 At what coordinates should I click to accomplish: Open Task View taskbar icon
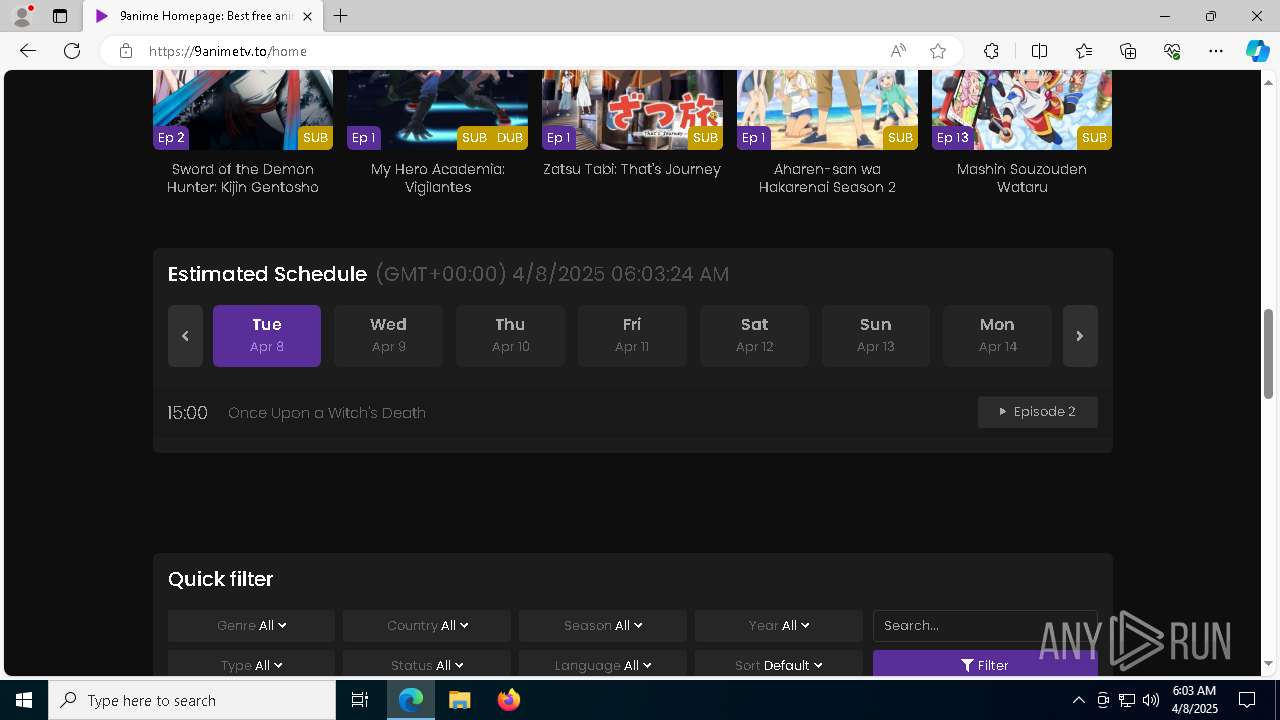click(x=360, y=700)
